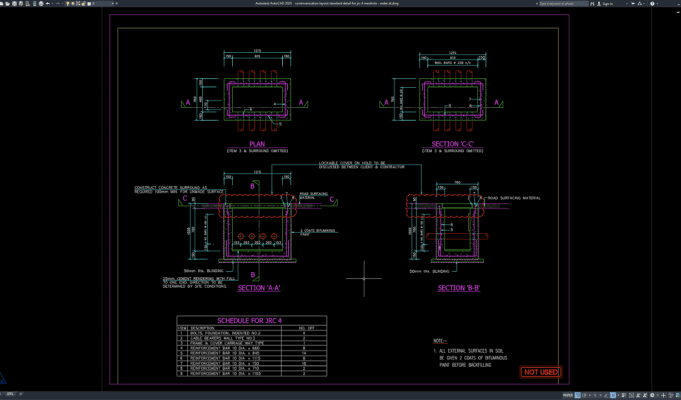Click the user account icon beside Sign In
The height and width of the screenshot is (400, 681).
point(599,3)
